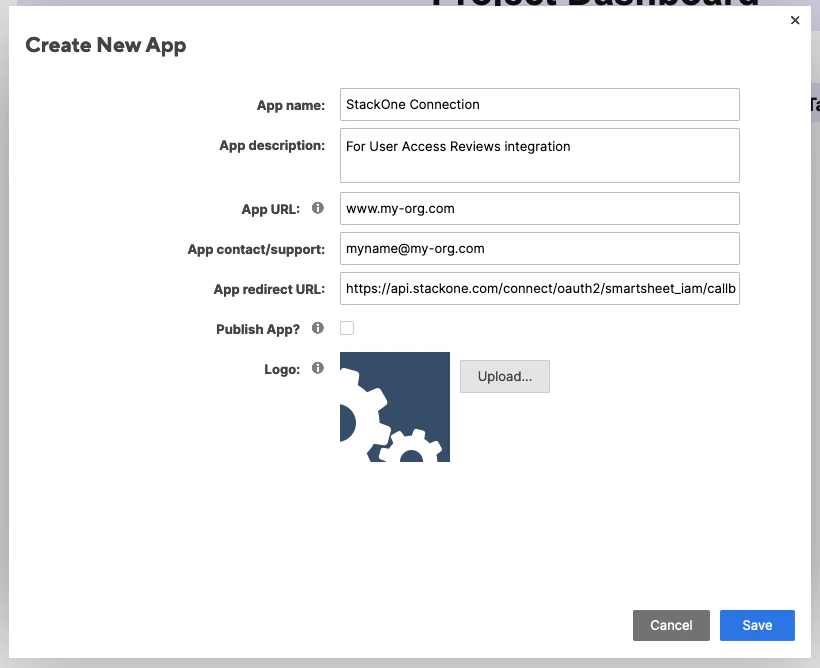820x668 pixels.
Task: Save the StackOne Connection app
Action: 757,625
